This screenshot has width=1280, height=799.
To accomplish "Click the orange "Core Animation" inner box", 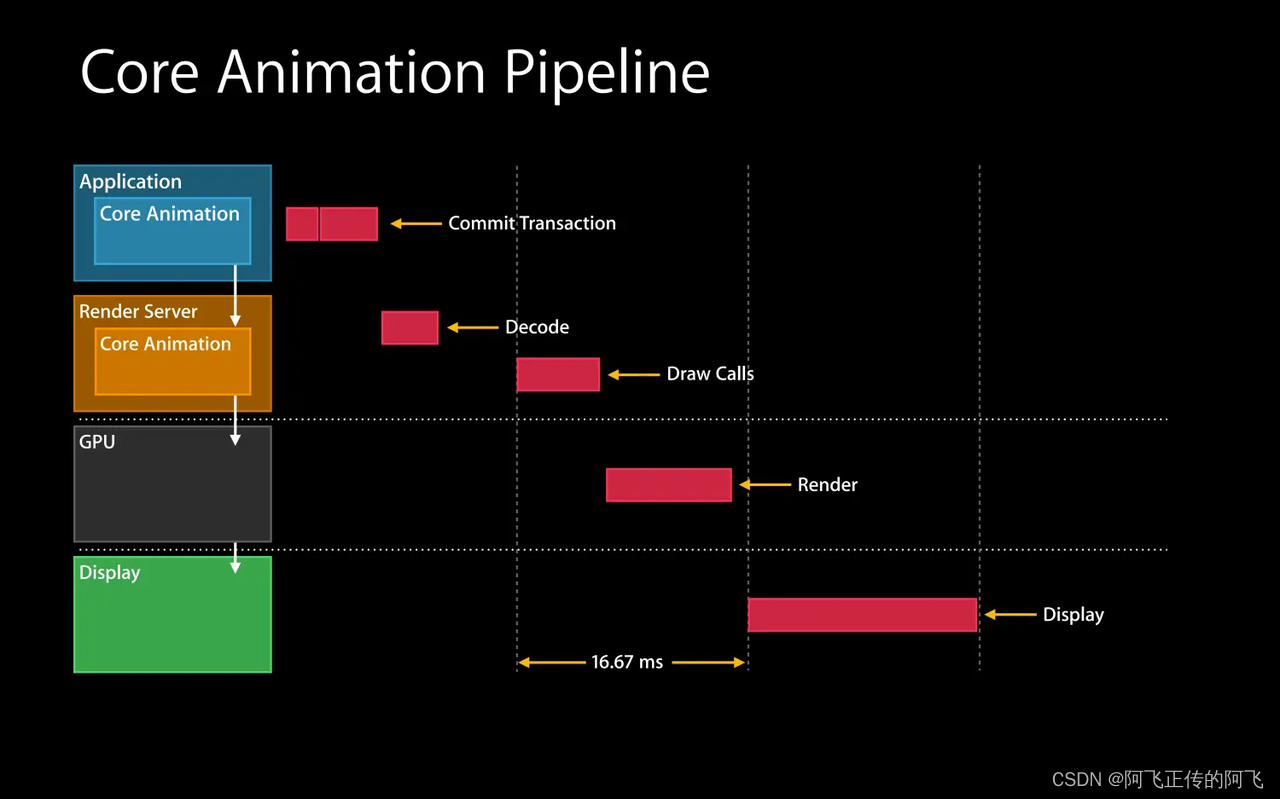I will click(x=172, y=361).
